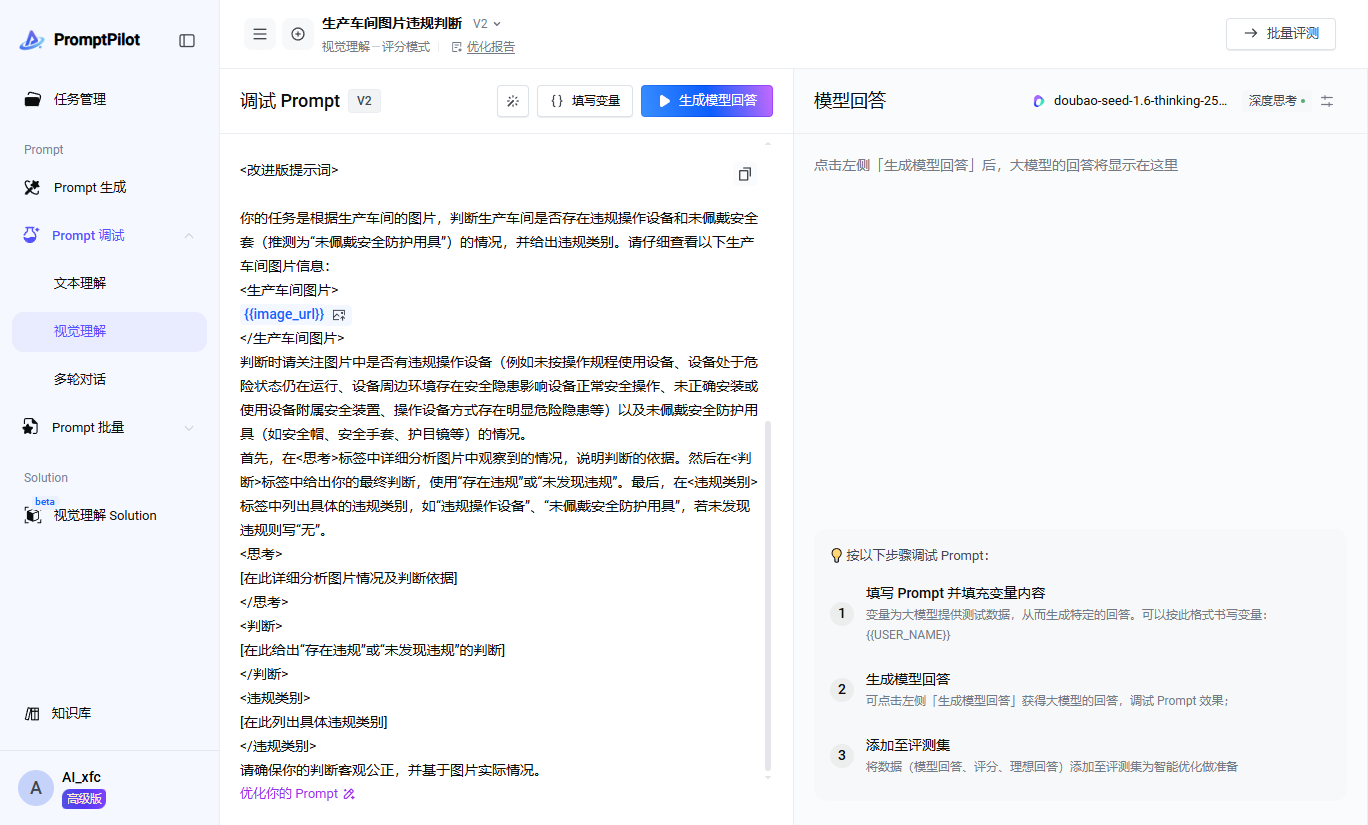Click the plus circle new task icon
The height and width of the screenshot is (825, 1368).
(298, 34)
